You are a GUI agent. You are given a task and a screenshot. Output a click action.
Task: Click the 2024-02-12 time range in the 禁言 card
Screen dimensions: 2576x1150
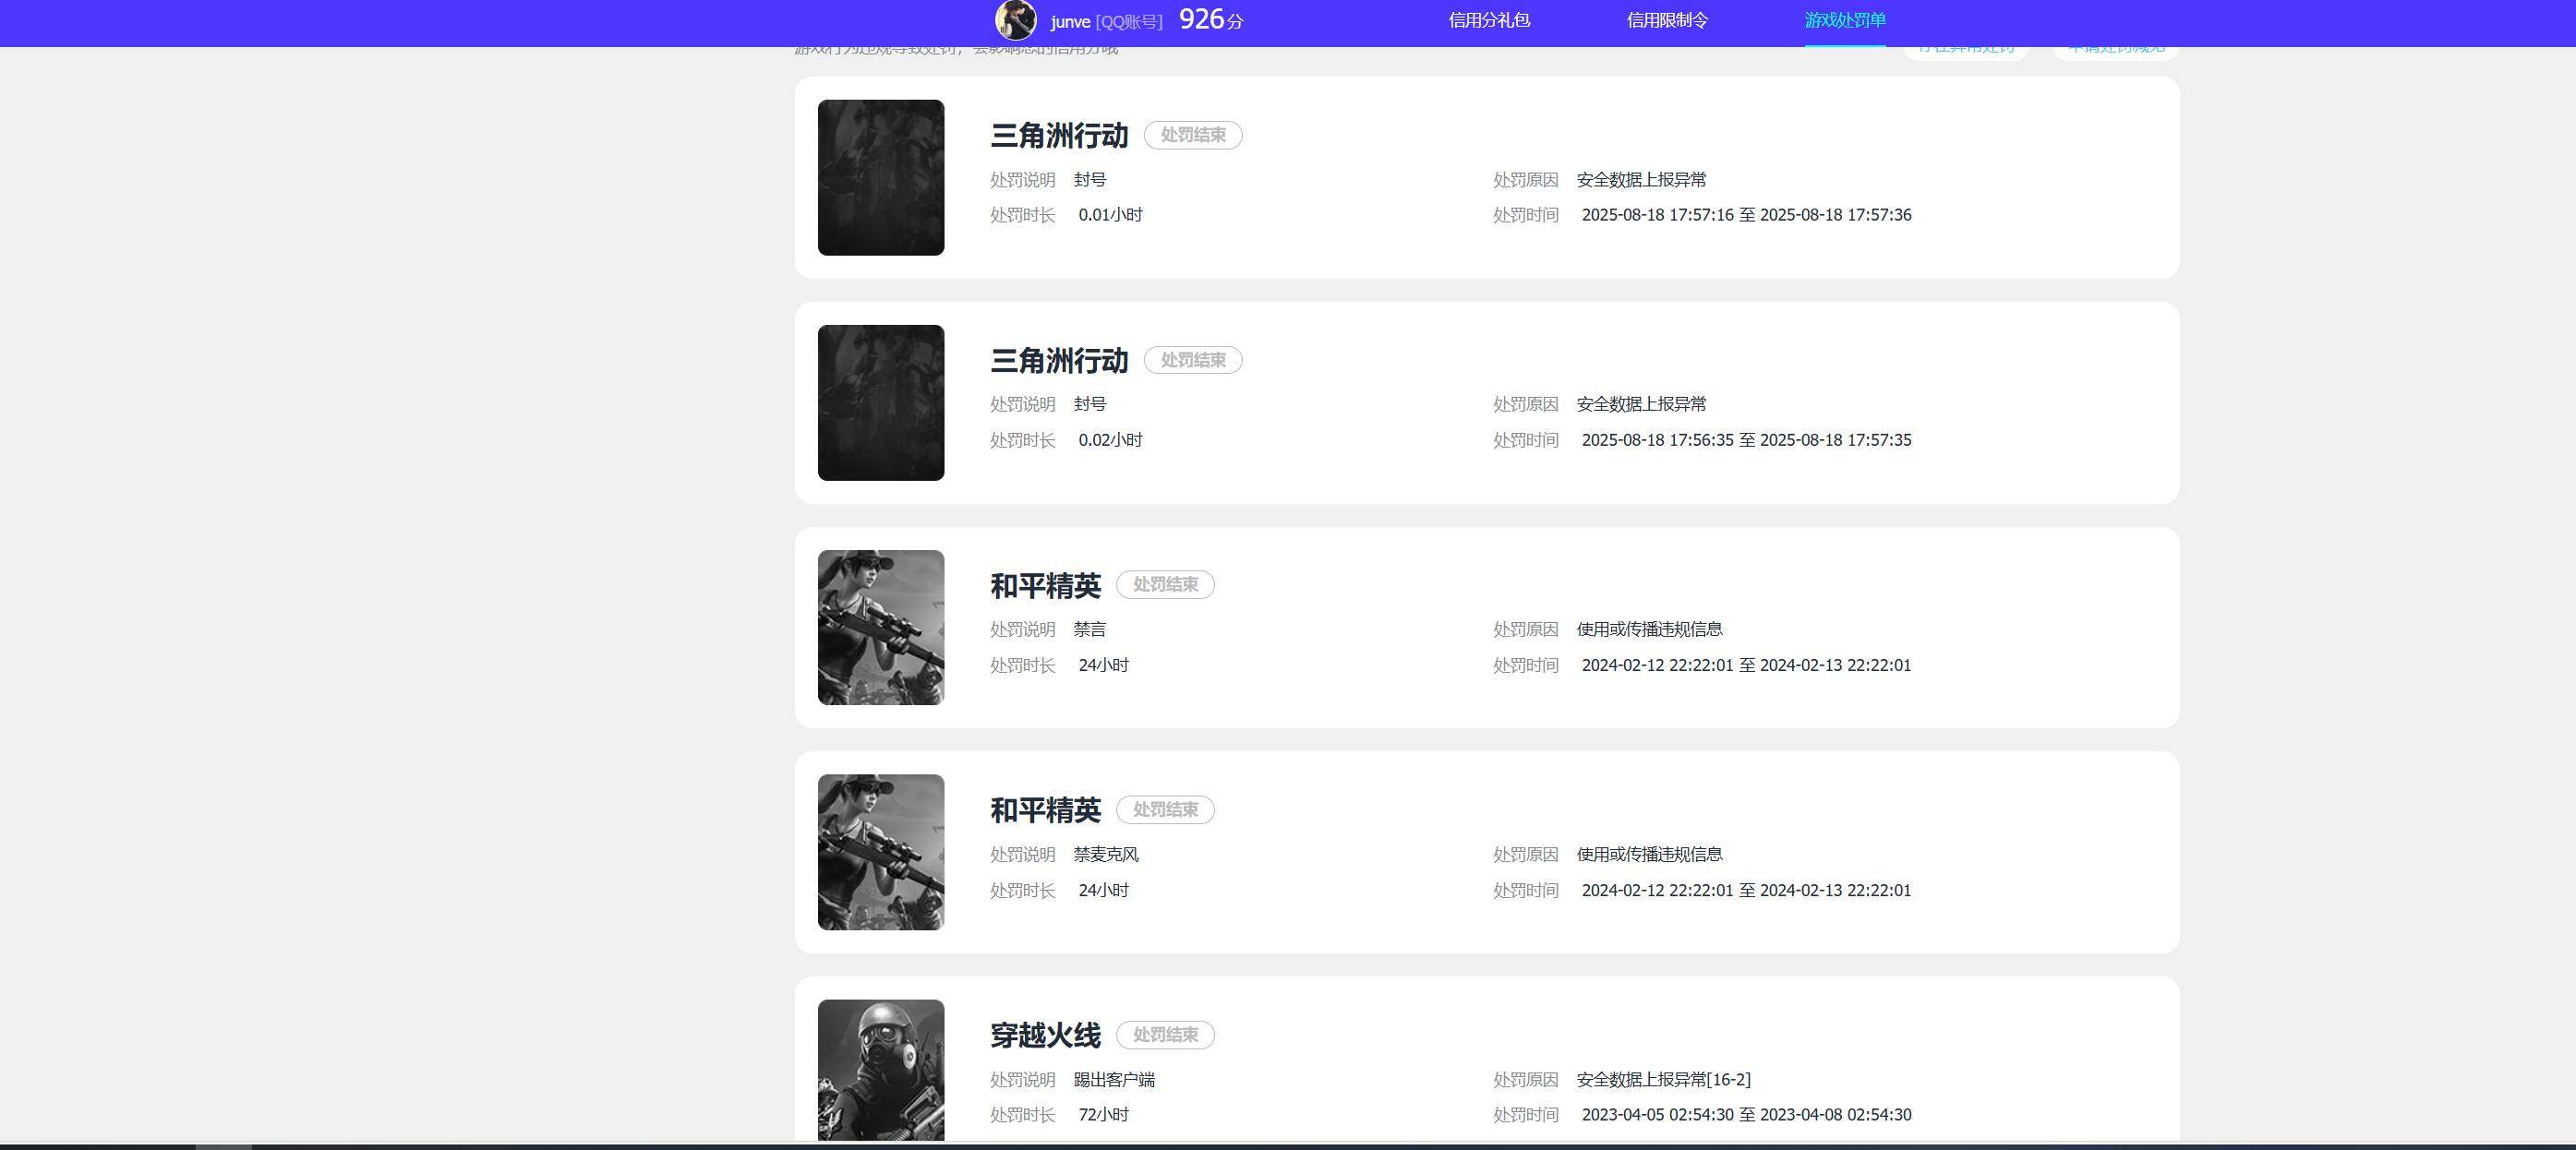[1746, 665]
